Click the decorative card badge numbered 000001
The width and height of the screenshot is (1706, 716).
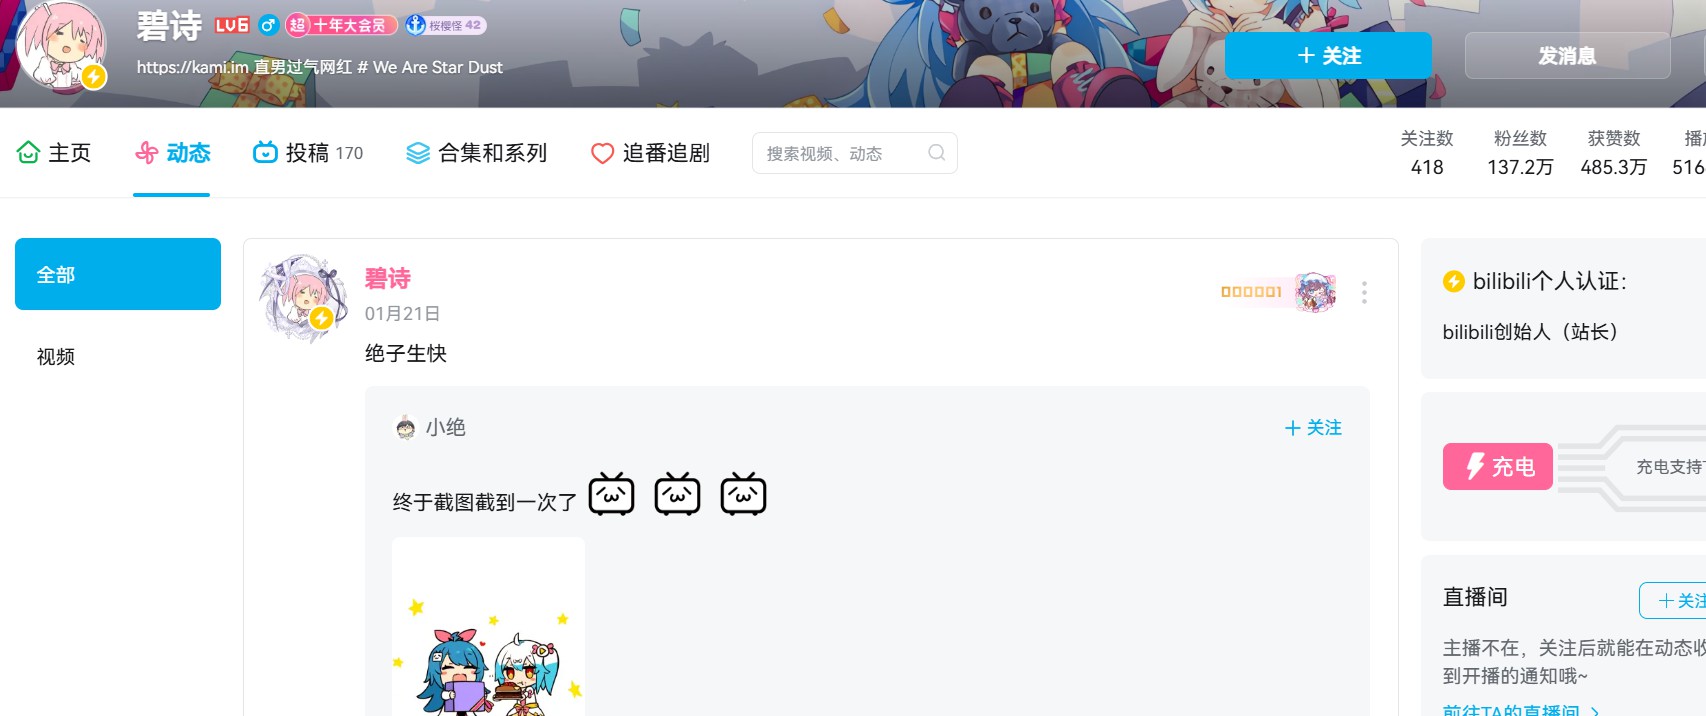click(x=1278, y=292)
